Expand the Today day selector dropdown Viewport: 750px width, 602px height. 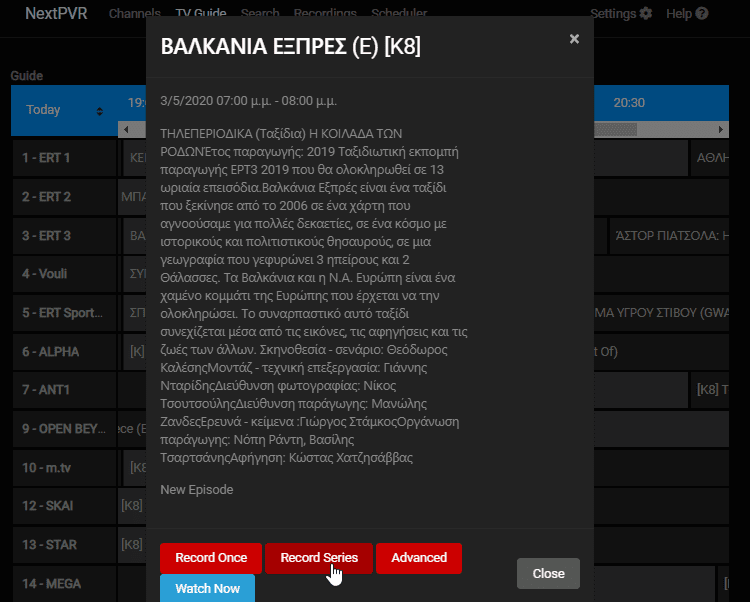pos(64,110)
